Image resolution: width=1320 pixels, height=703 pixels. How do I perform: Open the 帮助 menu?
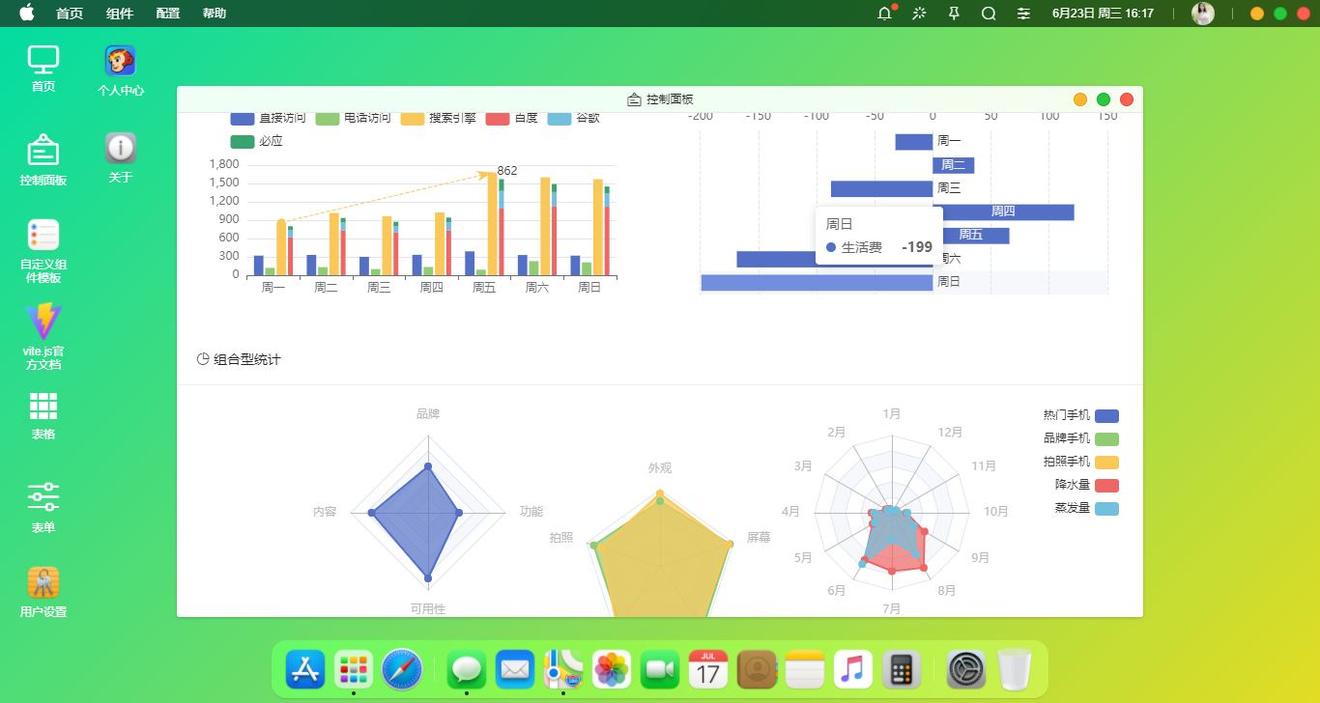pyautogui.click(x=214, y=13)
